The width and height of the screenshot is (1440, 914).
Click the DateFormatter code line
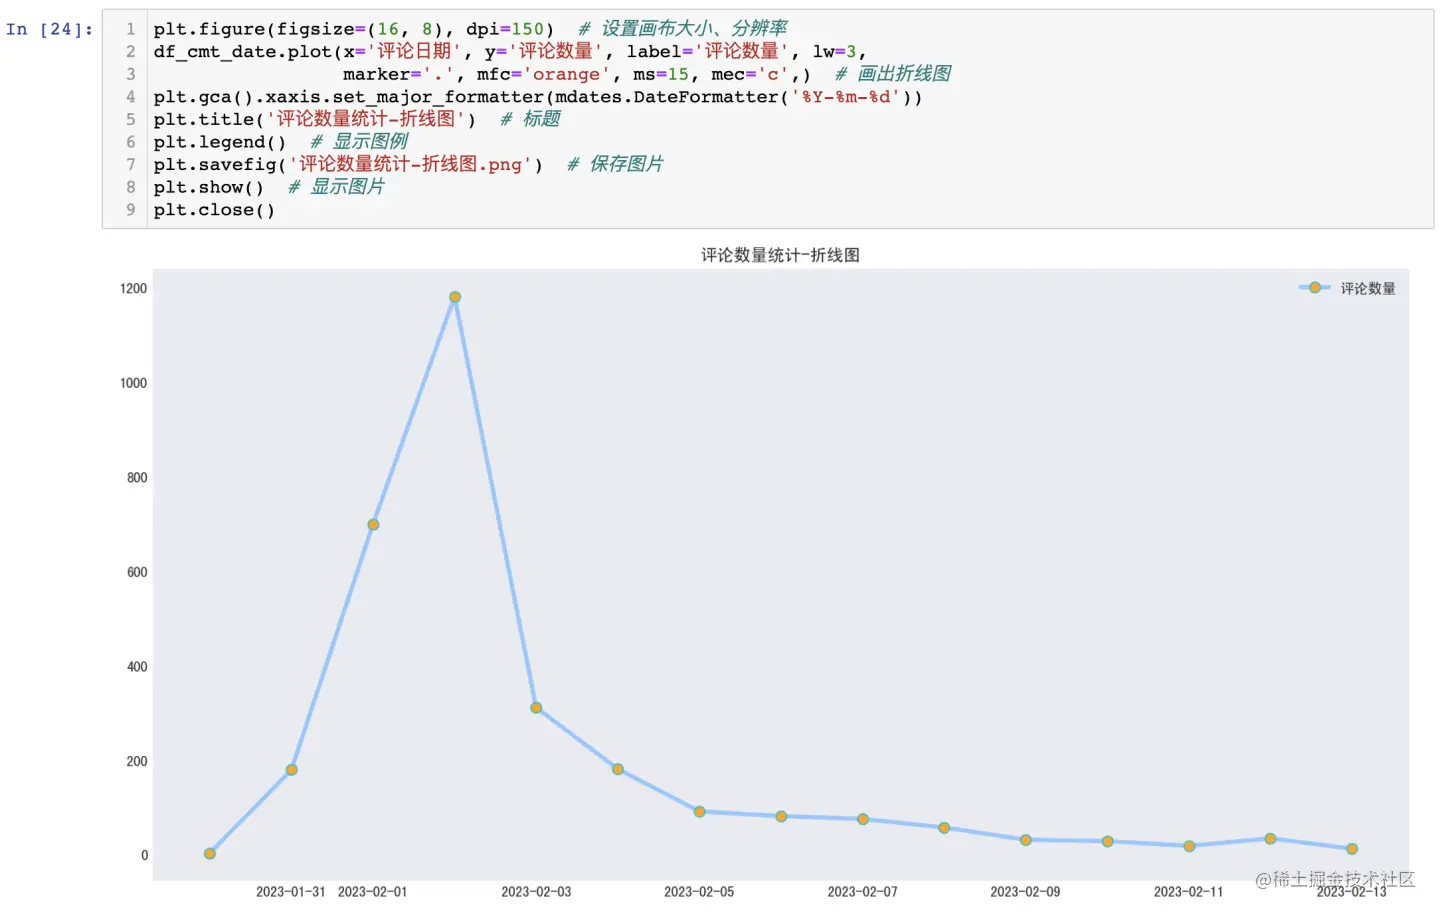pos(538,97)
